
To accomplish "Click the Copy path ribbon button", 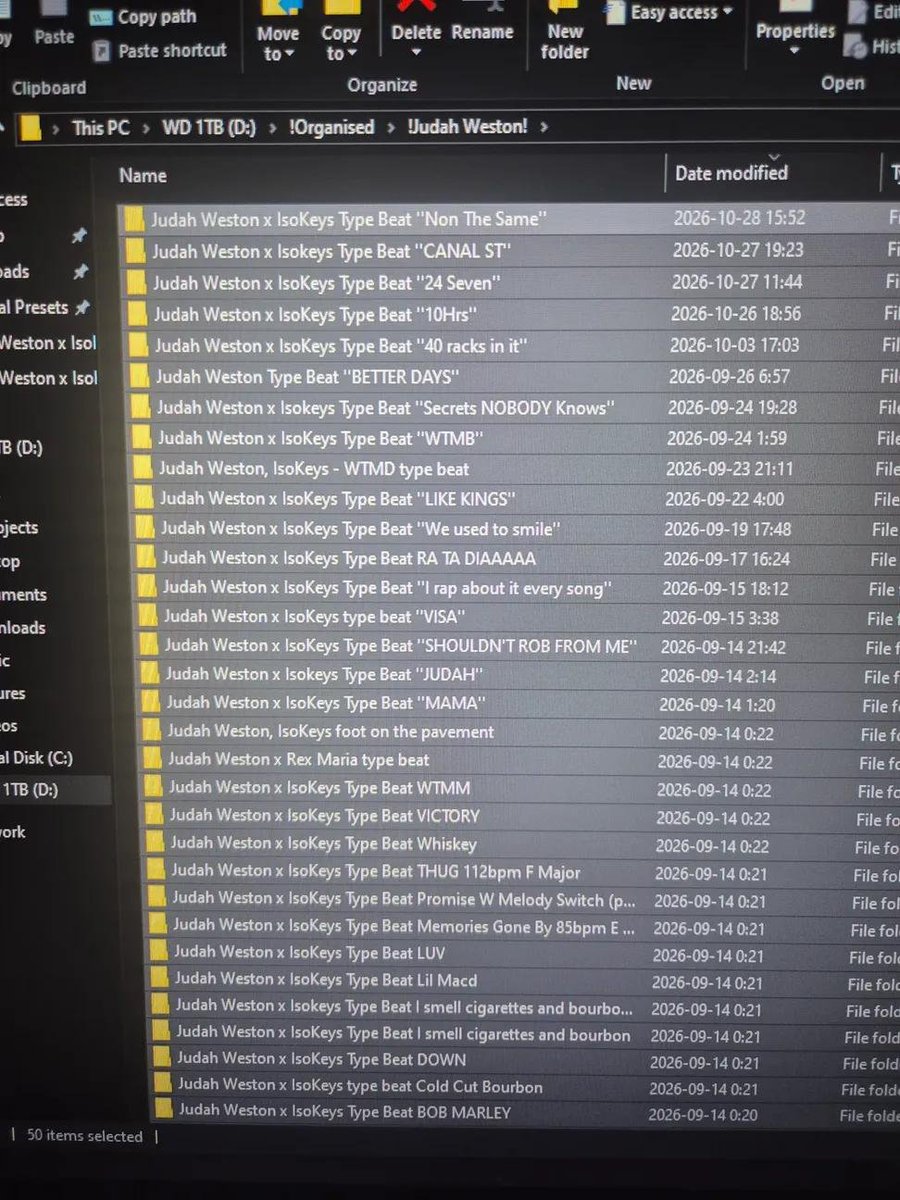I will (143, 17).
